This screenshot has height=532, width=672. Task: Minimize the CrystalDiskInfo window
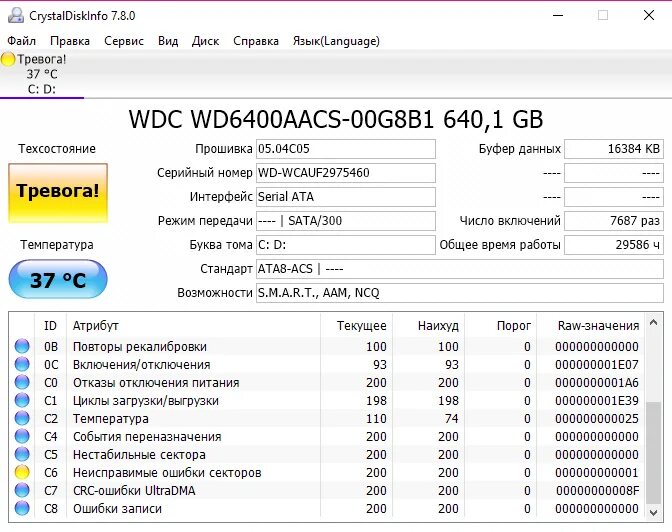tap(558, 15)
